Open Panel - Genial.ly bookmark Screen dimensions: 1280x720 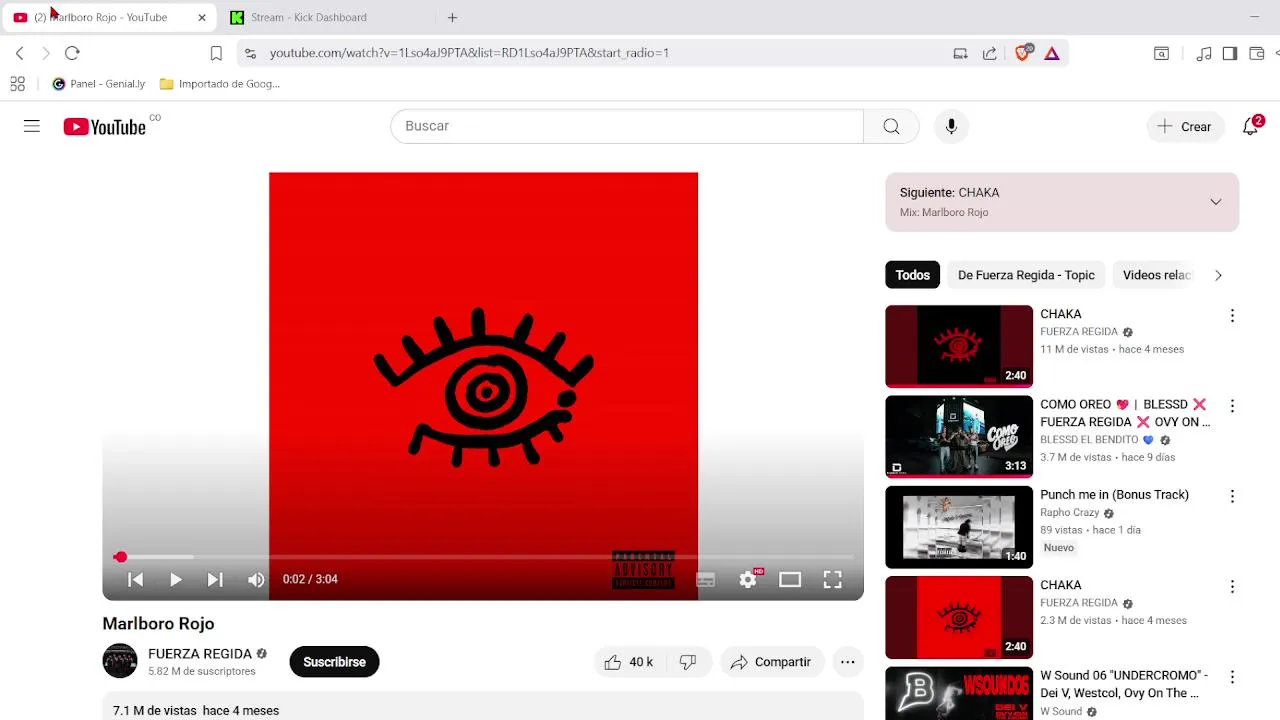[98, 84]
